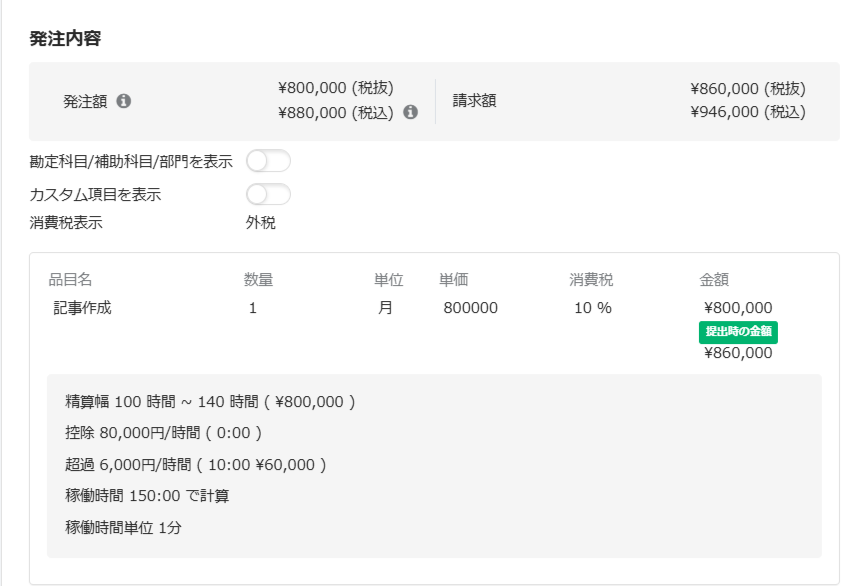
Task: Click the info icon next to ¥880,000 (税込)
Action: pyautogui.click(x=410, y=112)
